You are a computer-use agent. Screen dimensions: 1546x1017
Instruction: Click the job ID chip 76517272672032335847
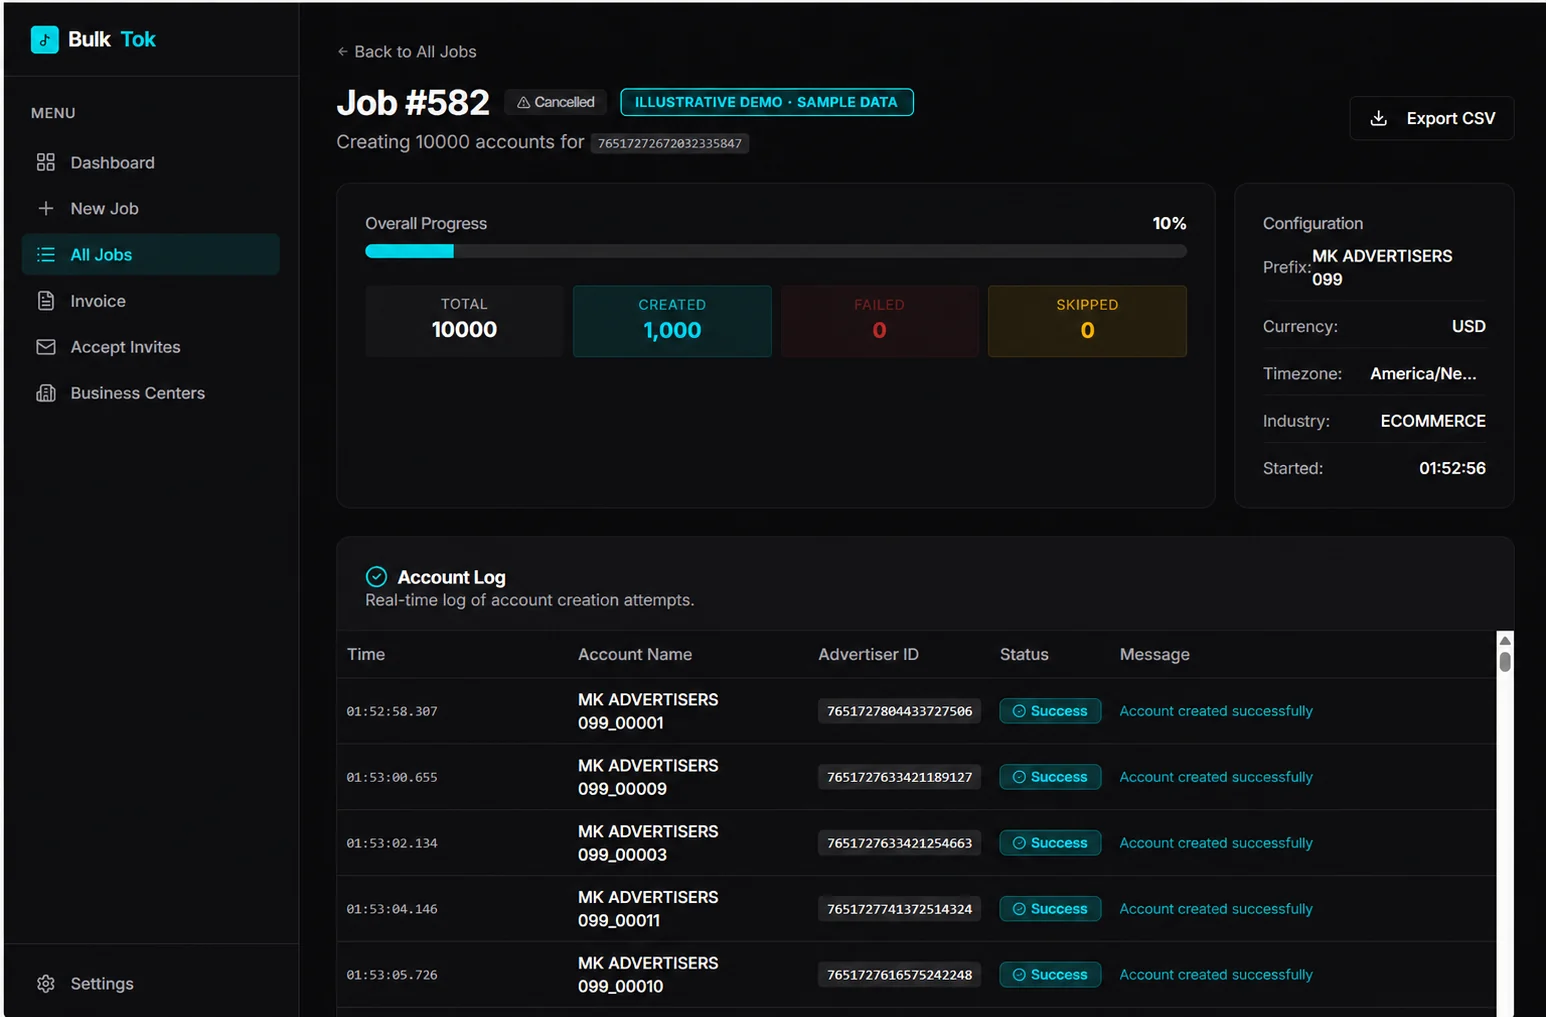pyautogui.click(x=669, y=143)
